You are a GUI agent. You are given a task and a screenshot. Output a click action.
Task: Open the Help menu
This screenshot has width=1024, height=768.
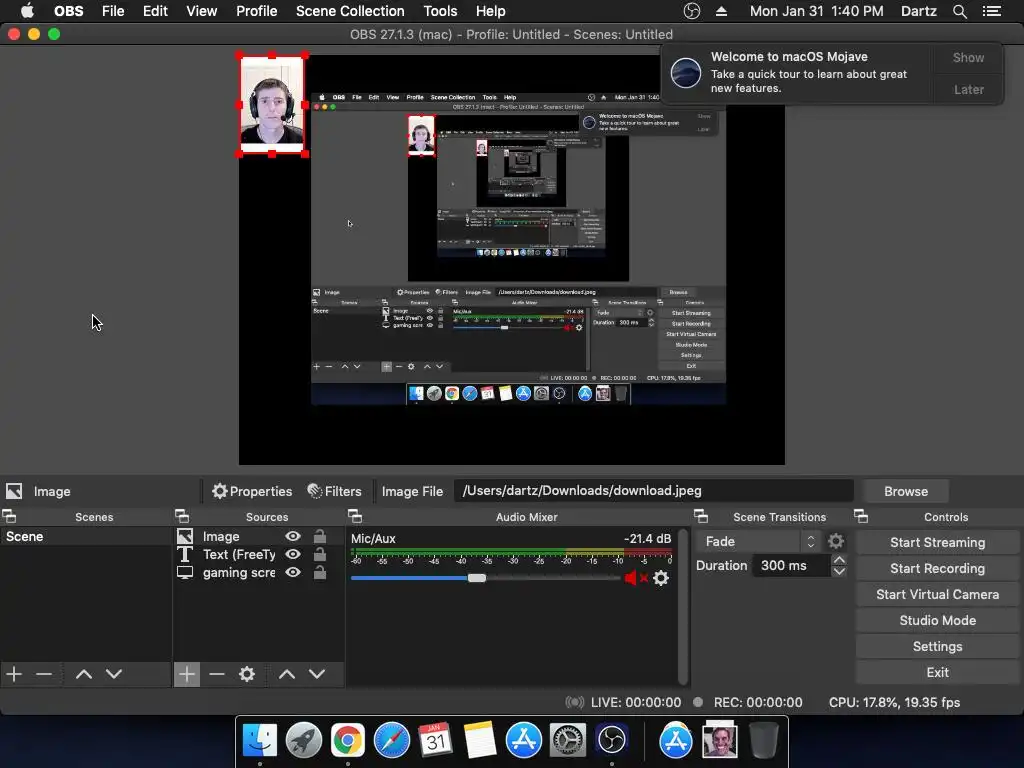(x=490, y=11)
